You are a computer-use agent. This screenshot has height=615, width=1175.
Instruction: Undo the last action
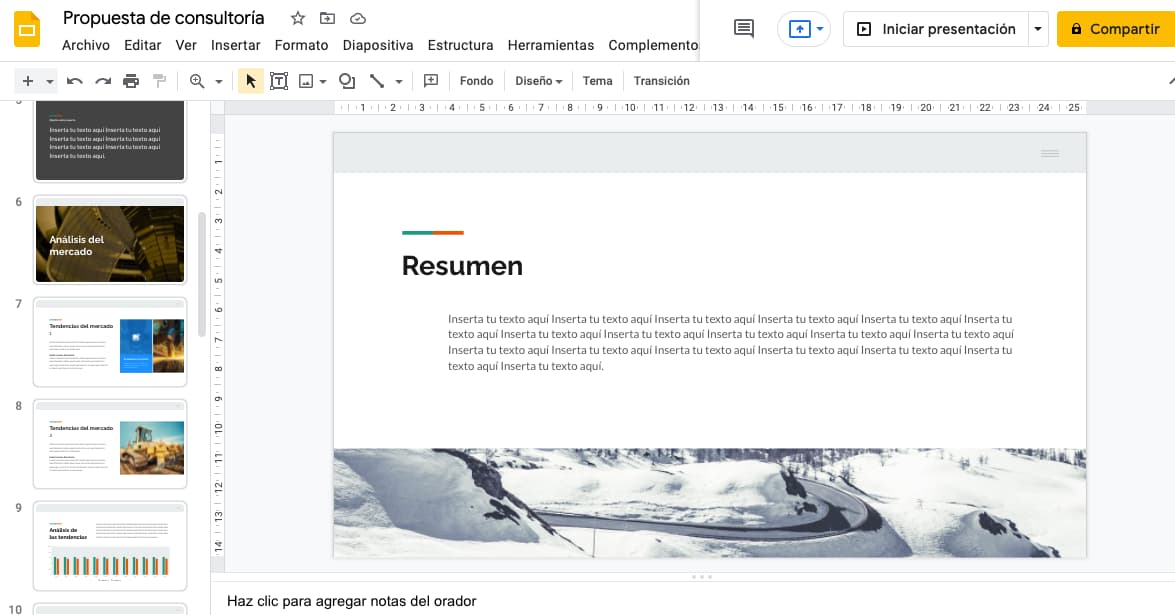click(x=75, y=80)
